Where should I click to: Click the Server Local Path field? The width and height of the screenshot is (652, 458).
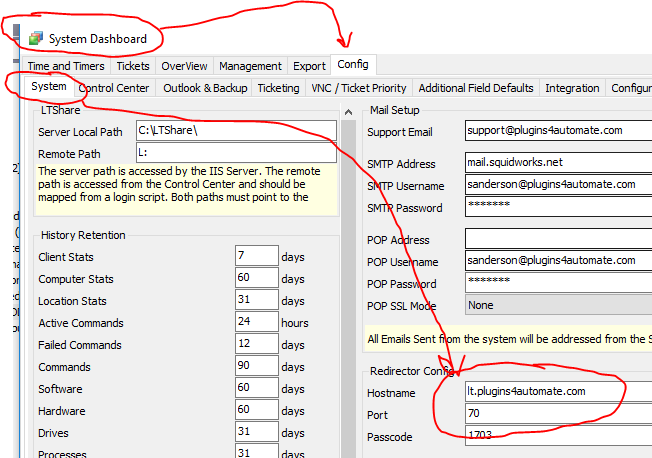(236, 131)
